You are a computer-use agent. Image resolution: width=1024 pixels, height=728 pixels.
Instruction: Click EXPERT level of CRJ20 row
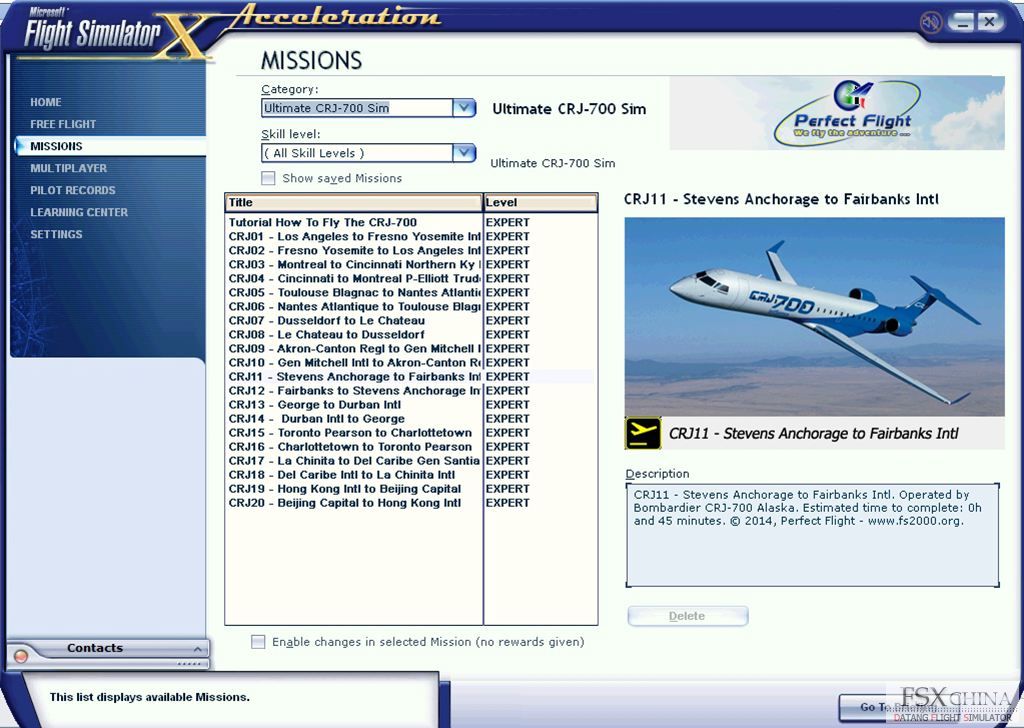pos(507,503)
